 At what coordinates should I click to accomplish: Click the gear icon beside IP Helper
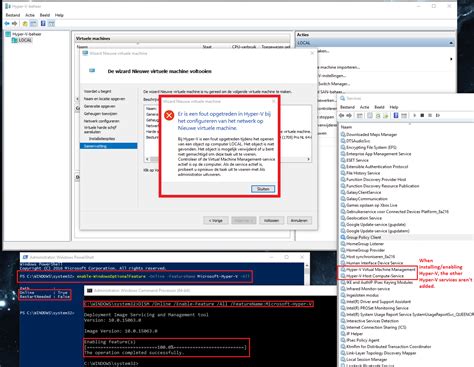pos(343,334)
